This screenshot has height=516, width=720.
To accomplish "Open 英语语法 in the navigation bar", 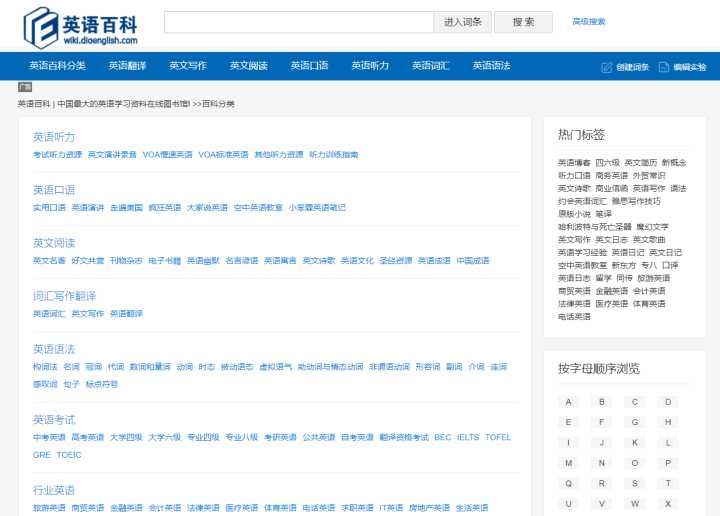I will 491,66.
